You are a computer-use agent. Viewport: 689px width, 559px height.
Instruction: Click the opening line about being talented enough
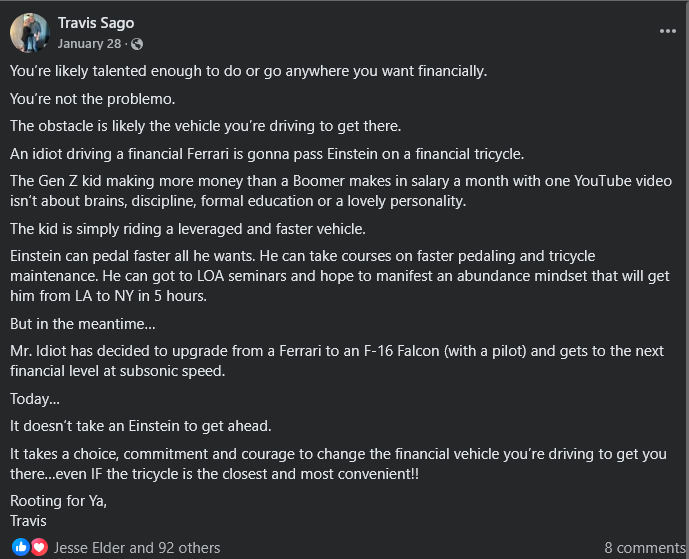(x=248, y=71)
